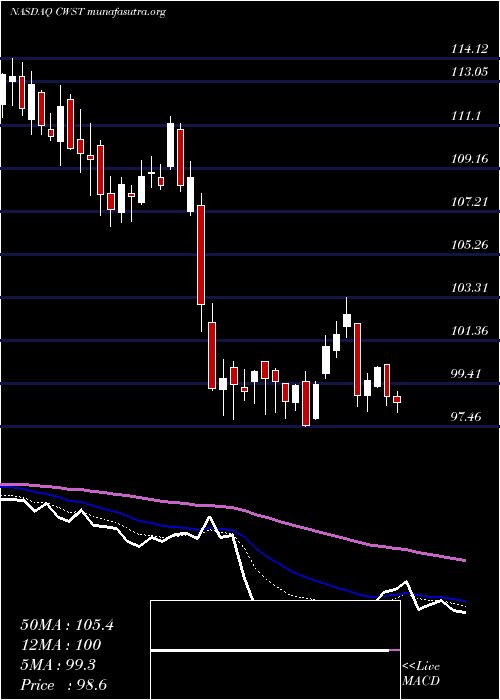Click the last small red candle on the right
The image size is (500, 700).
click(397, 400)
